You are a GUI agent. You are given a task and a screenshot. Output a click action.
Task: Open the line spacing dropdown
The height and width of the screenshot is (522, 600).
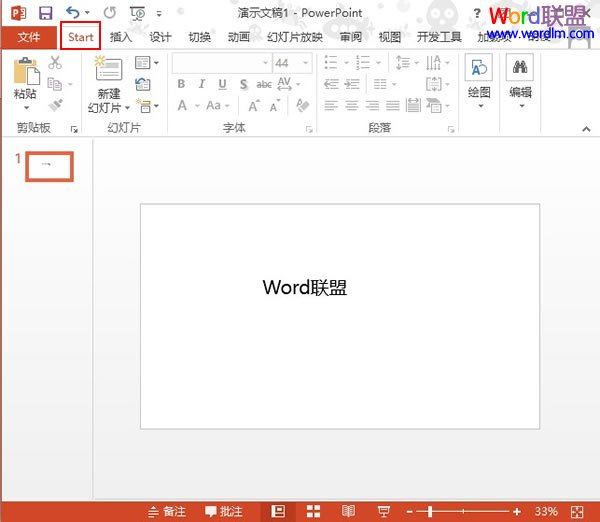[417, 63]
